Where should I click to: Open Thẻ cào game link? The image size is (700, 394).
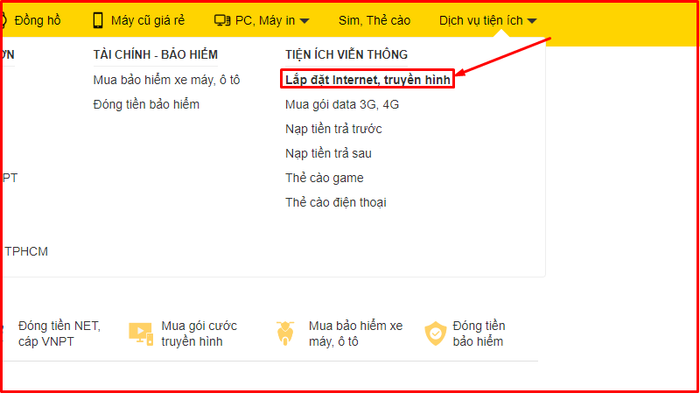tap(324, 178)
